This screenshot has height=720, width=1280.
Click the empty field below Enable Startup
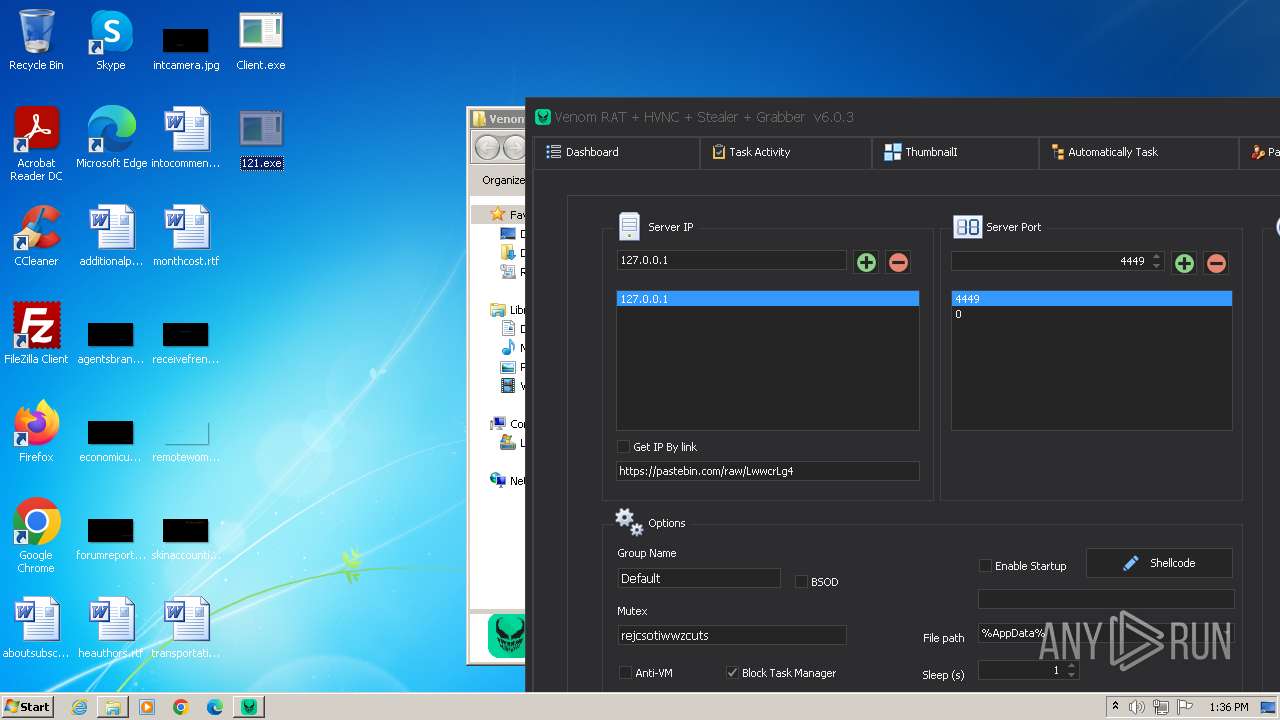pyautogui.click(x=1106, y=599)
